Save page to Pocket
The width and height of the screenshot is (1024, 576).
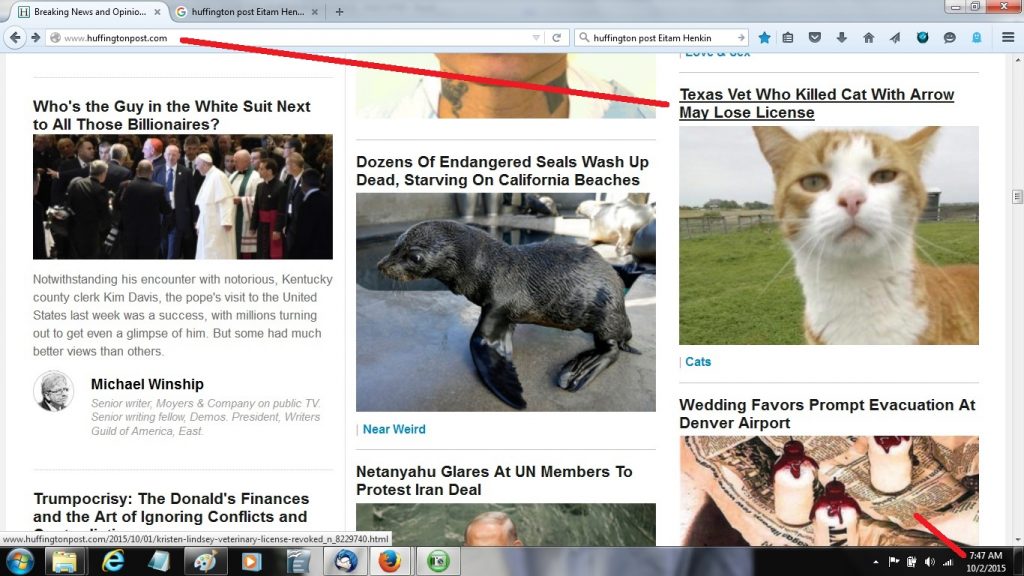point(814,38)
